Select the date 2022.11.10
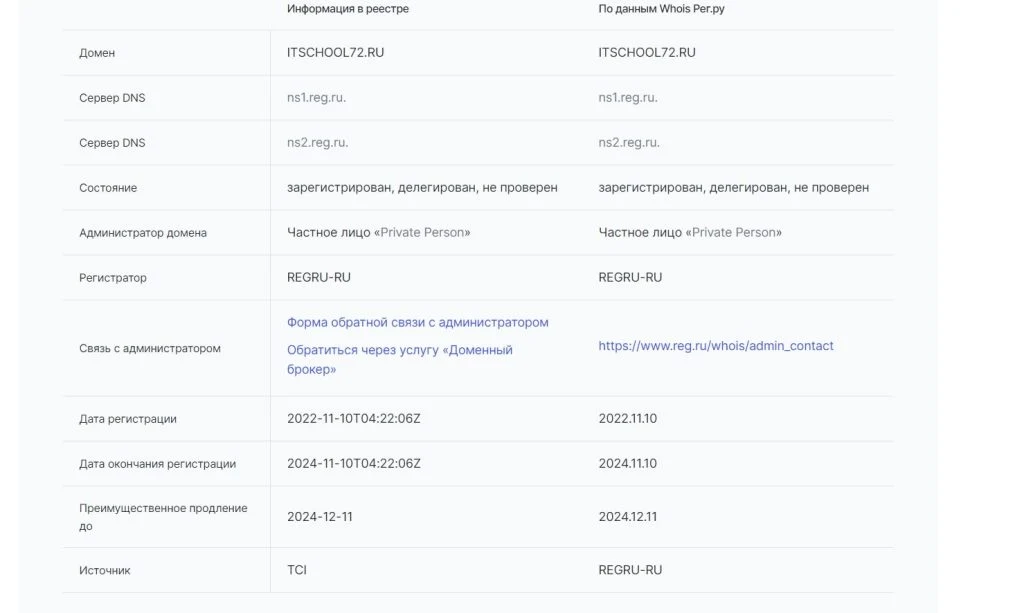Screen dimensions: 1024x613 click(628, 419)
